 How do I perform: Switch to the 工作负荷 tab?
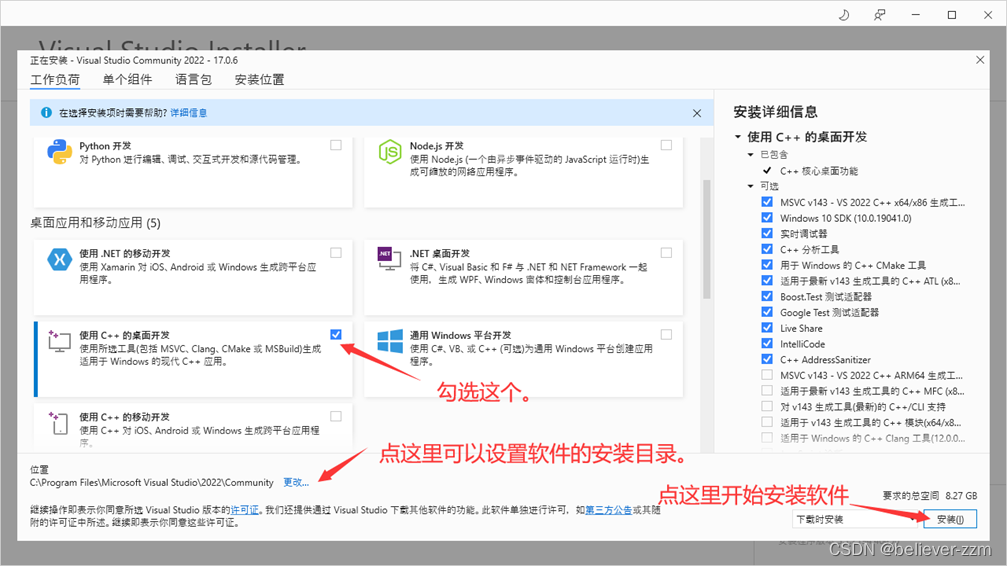point(55,80)
